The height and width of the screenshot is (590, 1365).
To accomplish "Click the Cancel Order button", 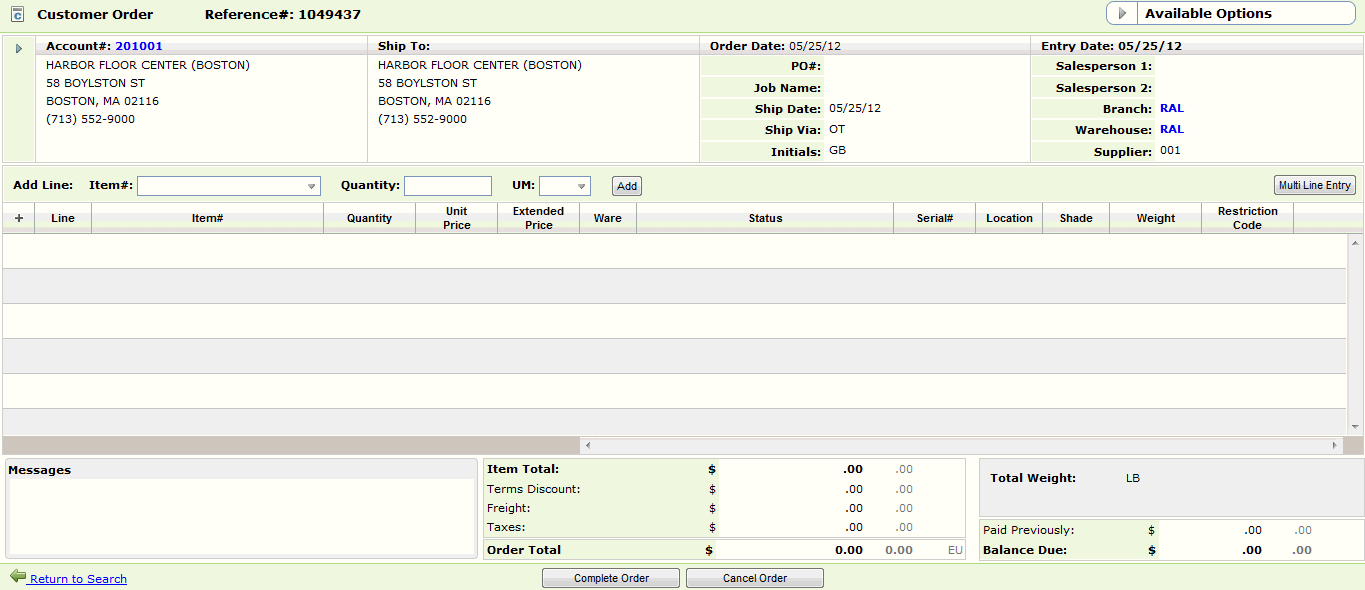I will tap(754, 578).
